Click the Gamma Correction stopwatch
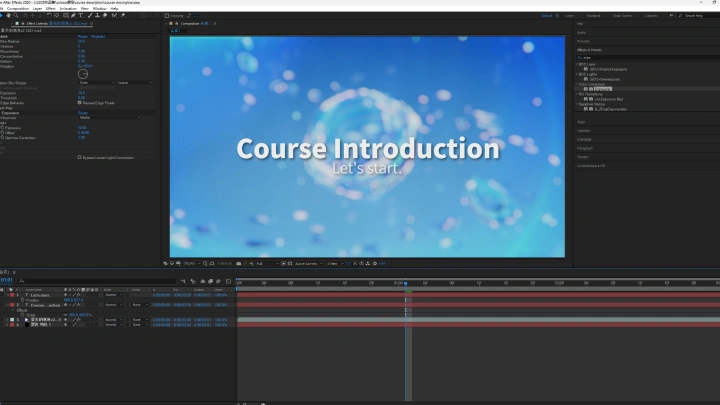720x405 pixels. (2, 137)
